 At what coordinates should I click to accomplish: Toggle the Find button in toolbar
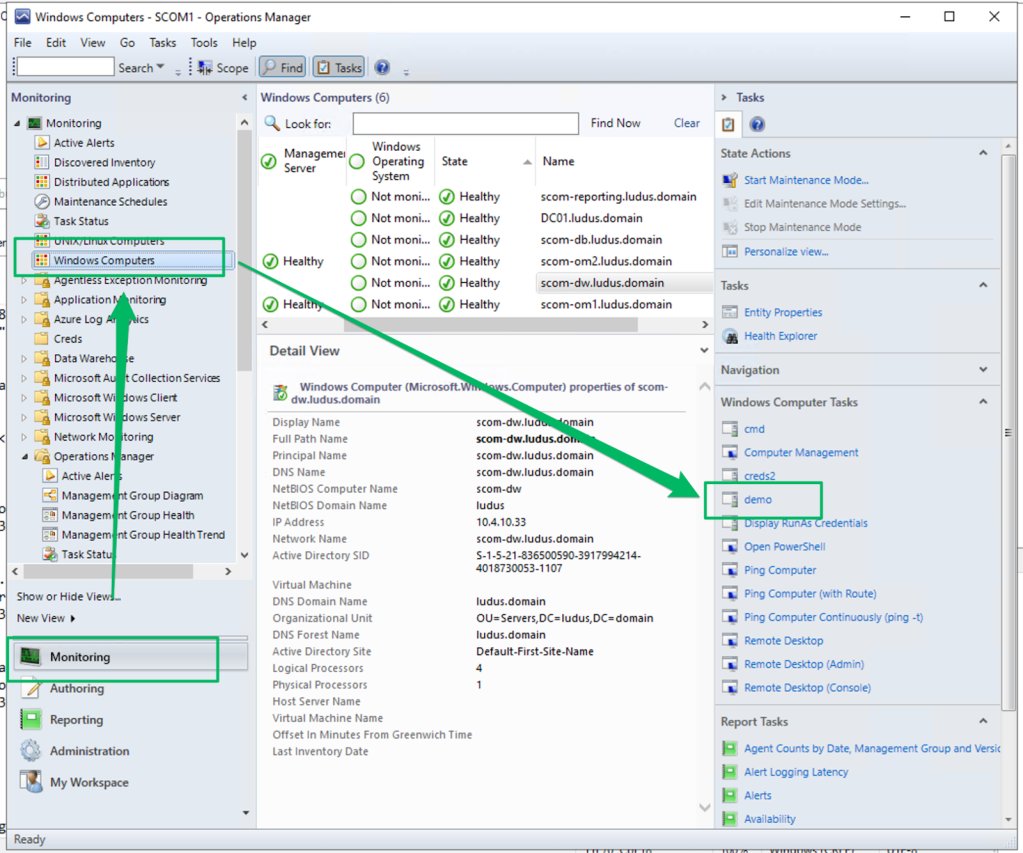click(x=282, y=68)
